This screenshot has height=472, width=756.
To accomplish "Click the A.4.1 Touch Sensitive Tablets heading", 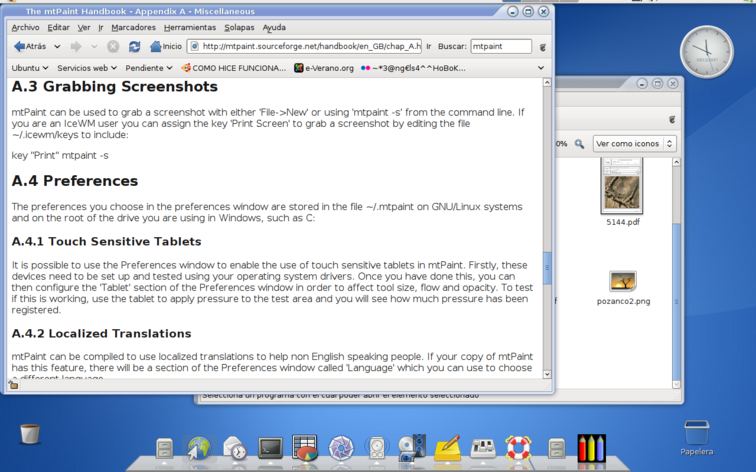I will tap(107, 242).
